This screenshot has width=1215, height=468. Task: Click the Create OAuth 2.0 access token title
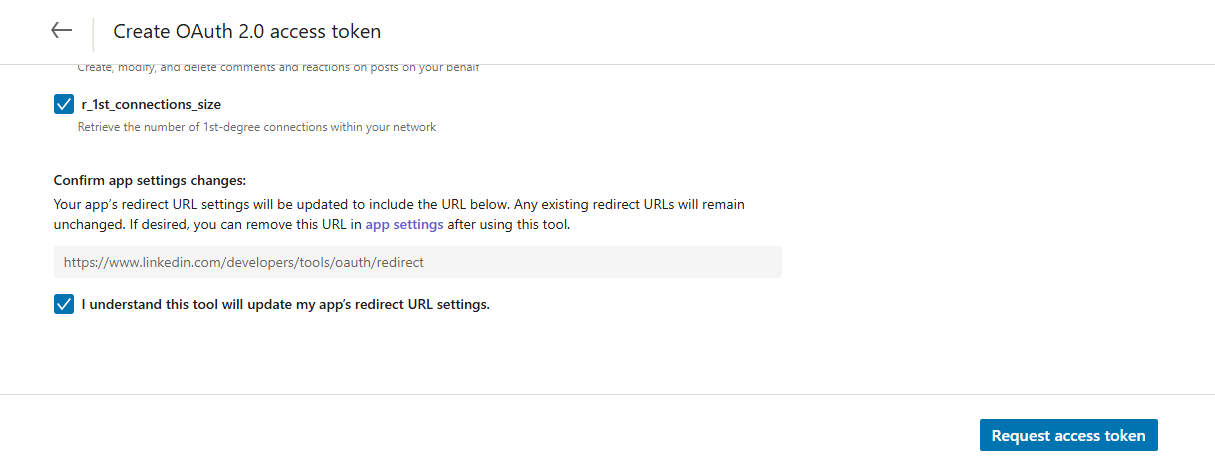(247, 32)
